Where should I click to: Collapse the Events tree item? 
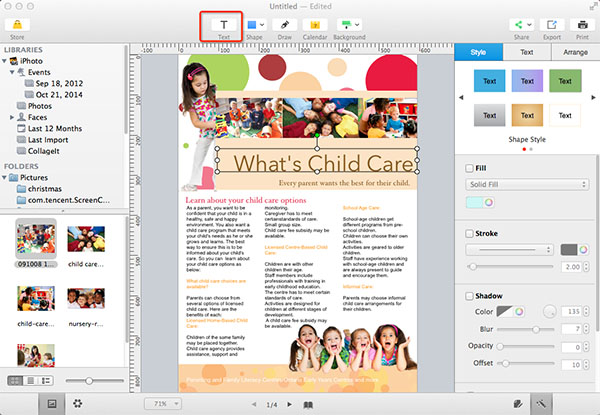click(12, 72)
